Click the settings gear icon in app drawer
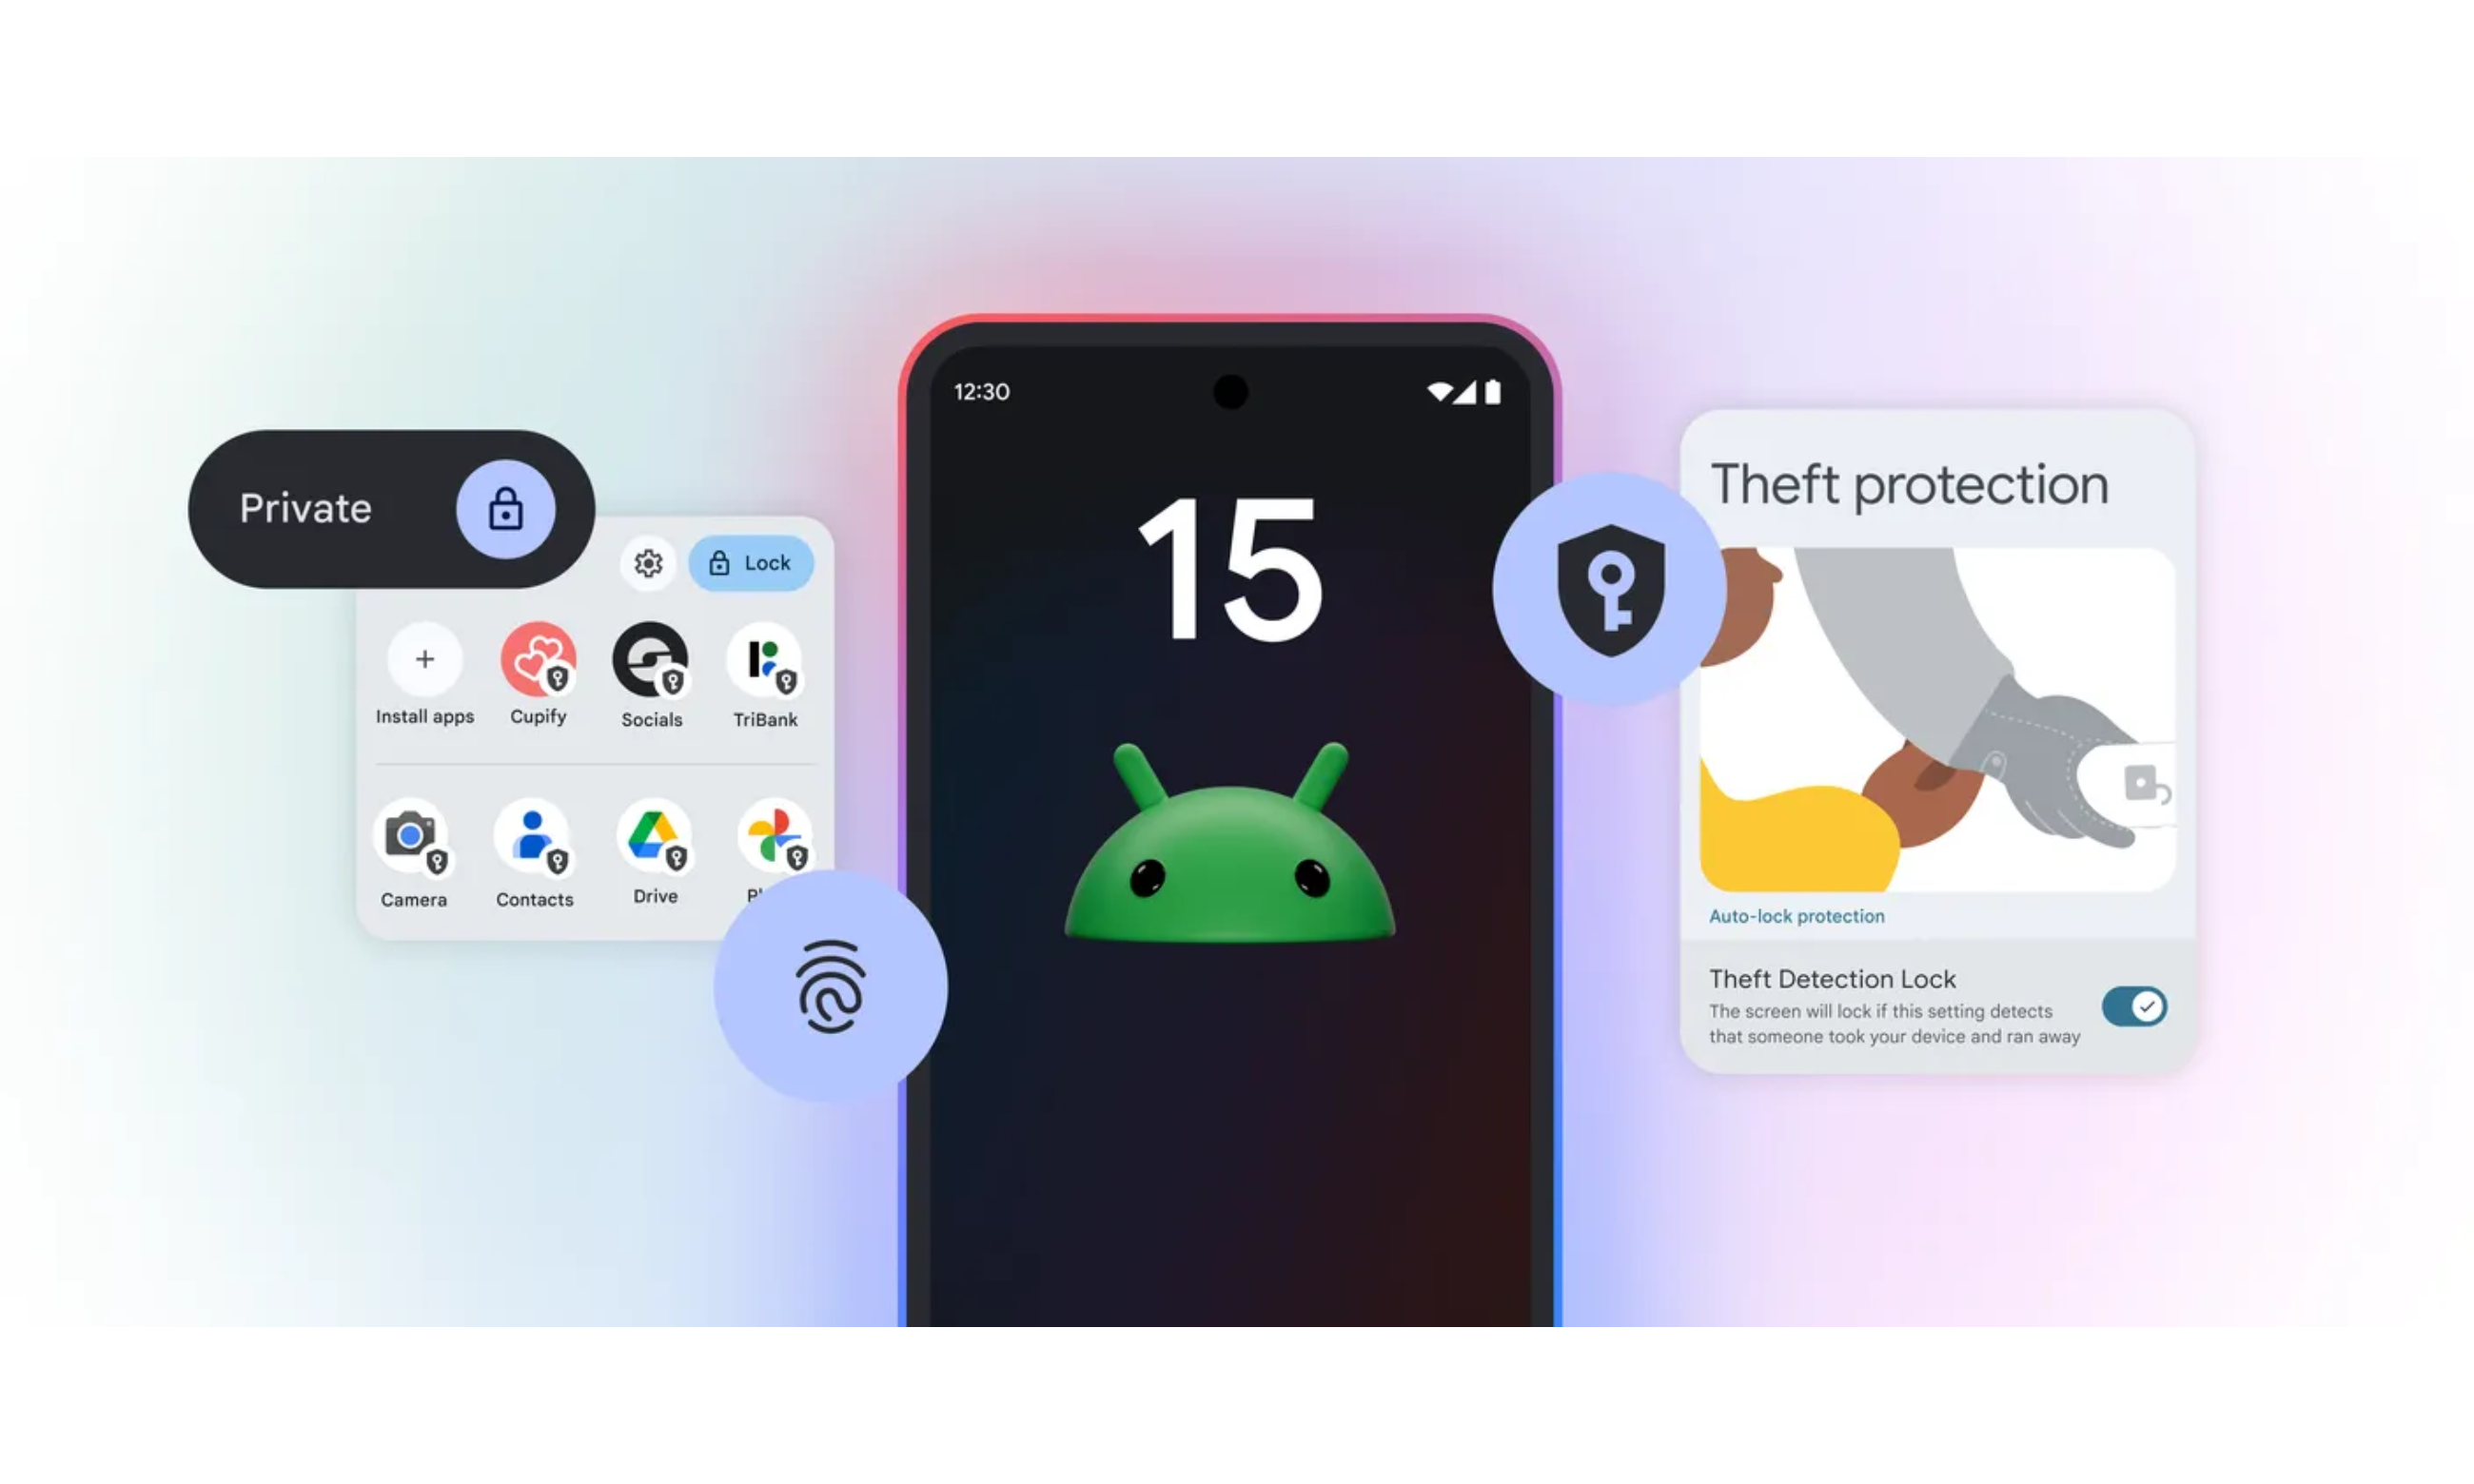Viewport: 2474px width, 1484px height. pyautogui.click(x=650, y=562)
